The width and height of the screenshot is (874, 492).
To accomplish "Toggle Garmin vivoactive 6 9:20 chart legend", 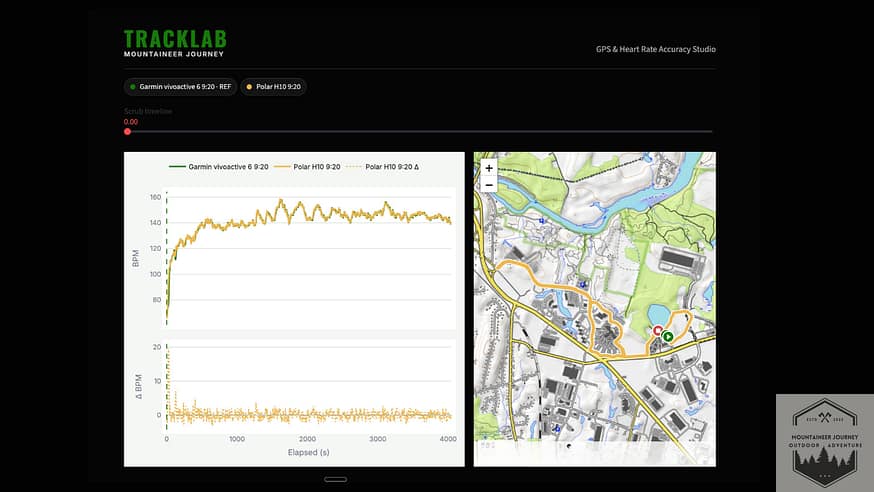I will (218, 167).
